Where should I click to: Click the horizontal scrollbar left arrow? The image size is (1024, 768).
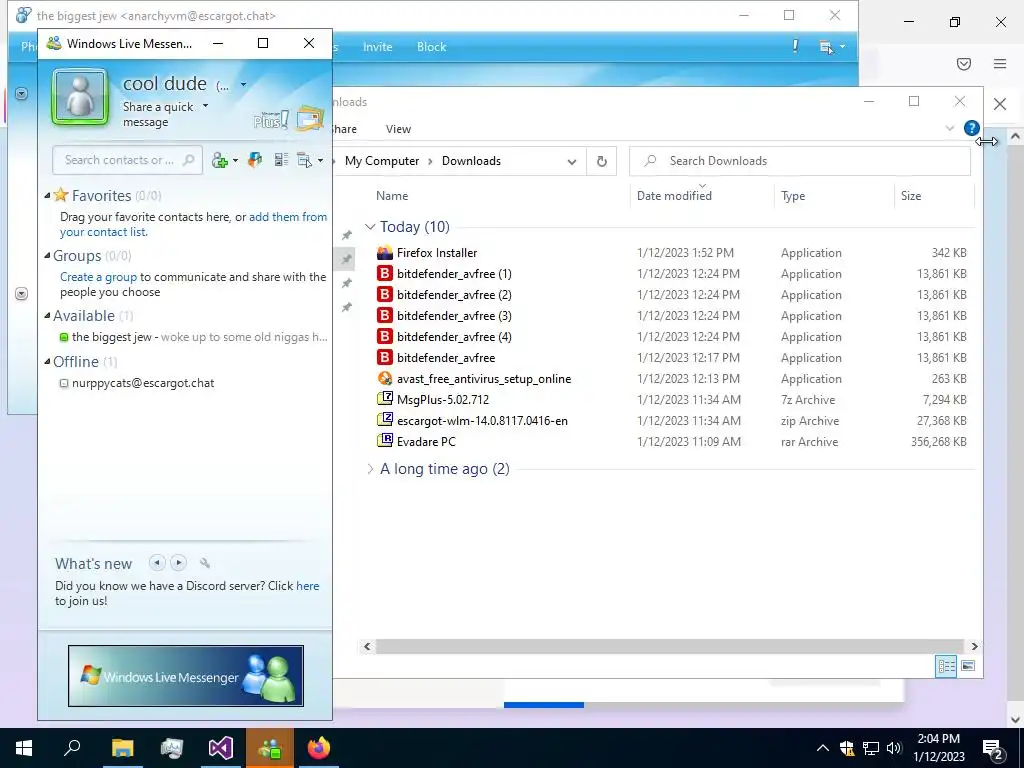367,646
